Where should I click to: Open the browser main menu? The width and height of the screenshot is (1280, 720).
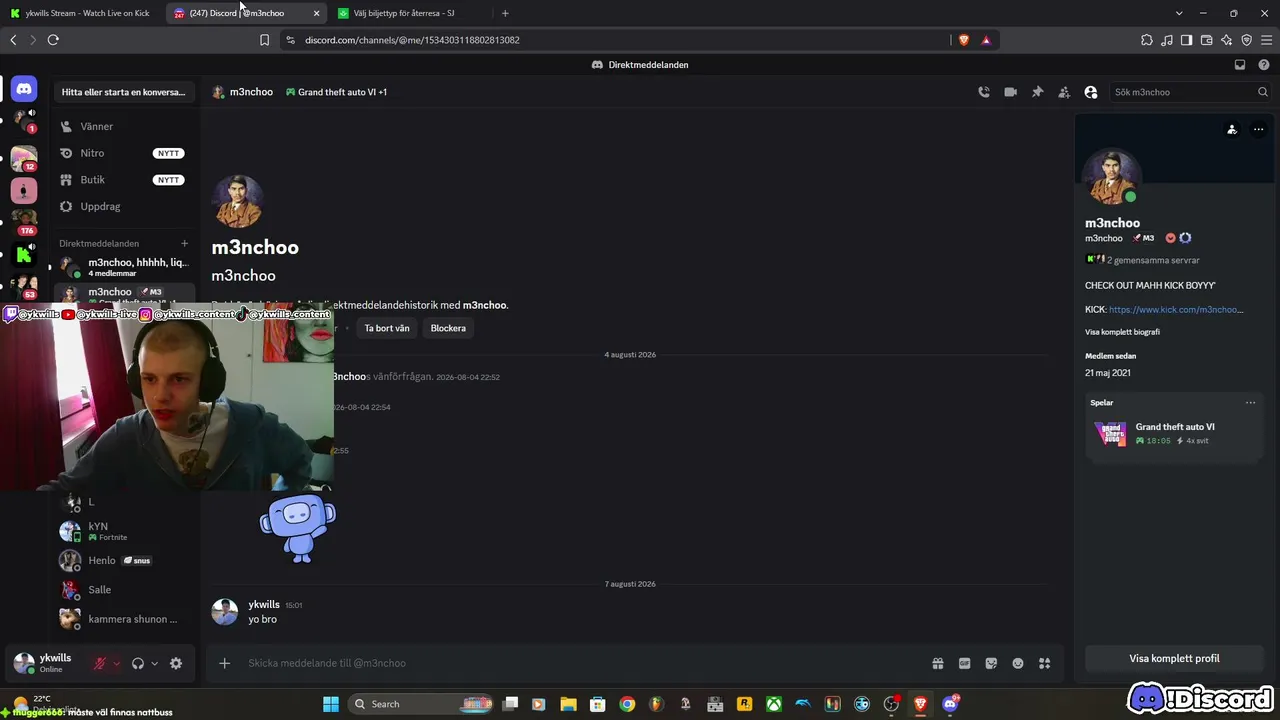tap(1267, 40)
